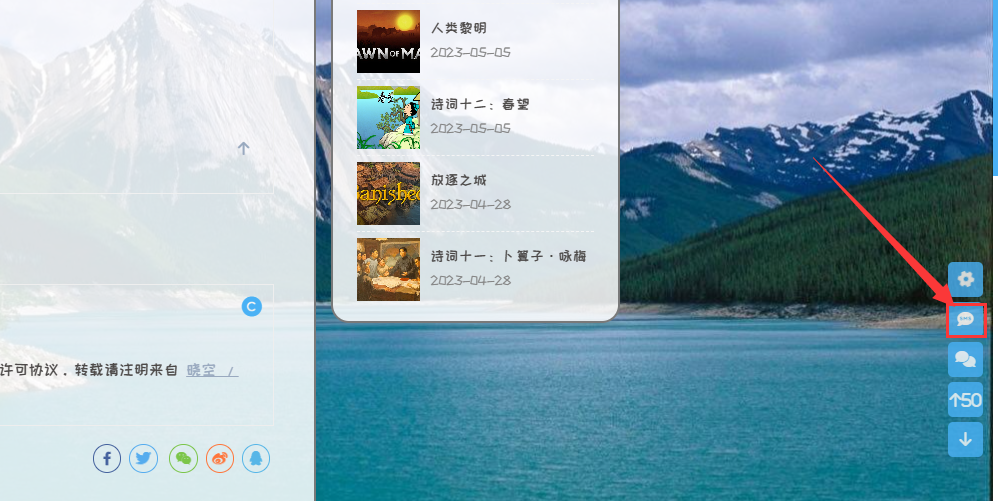Click the blue circular C copyright icon
This screenshot has height=501, width=998.
click(x=252, y=307)
